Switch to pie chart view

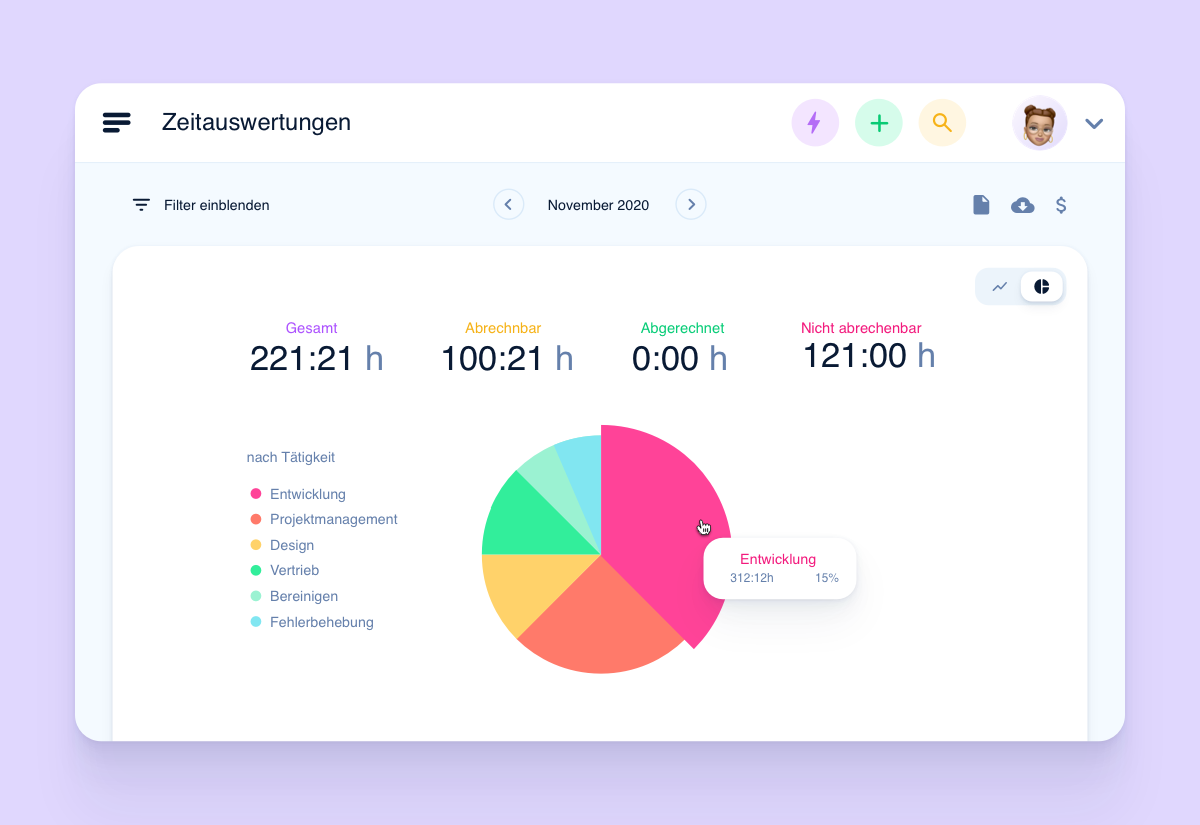[x=1041, y=286]
